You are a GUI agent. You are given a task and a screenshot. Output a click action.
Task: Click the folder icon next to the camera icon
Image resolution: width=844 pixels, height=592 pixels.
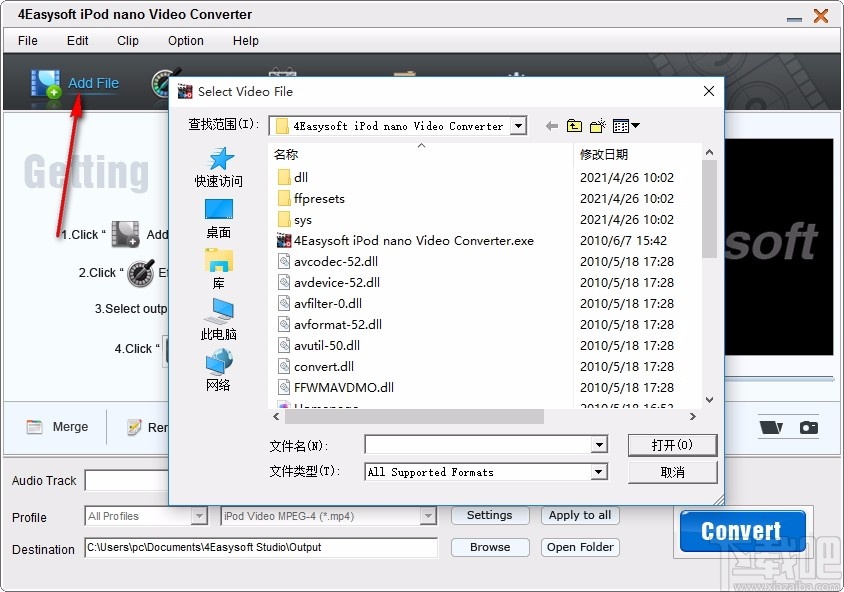click(x=770, y=425)
